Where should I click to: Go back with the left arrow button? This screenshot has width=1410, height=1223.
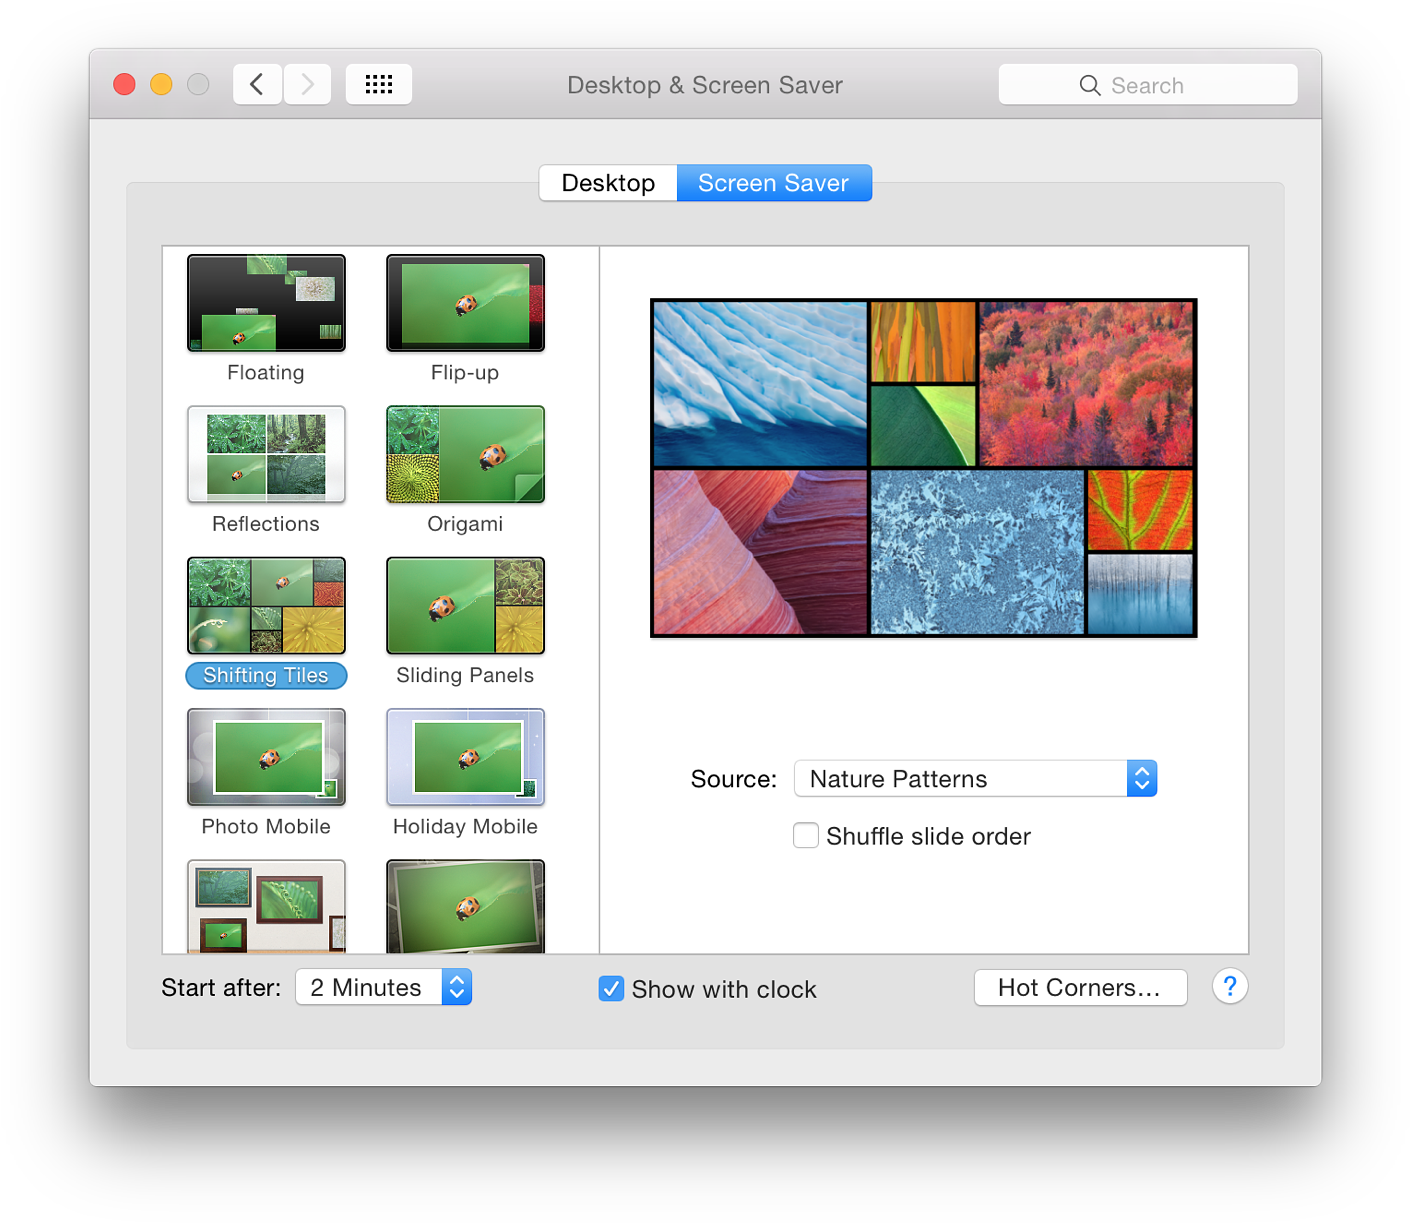pyautogui.click(x=257, y=85)
